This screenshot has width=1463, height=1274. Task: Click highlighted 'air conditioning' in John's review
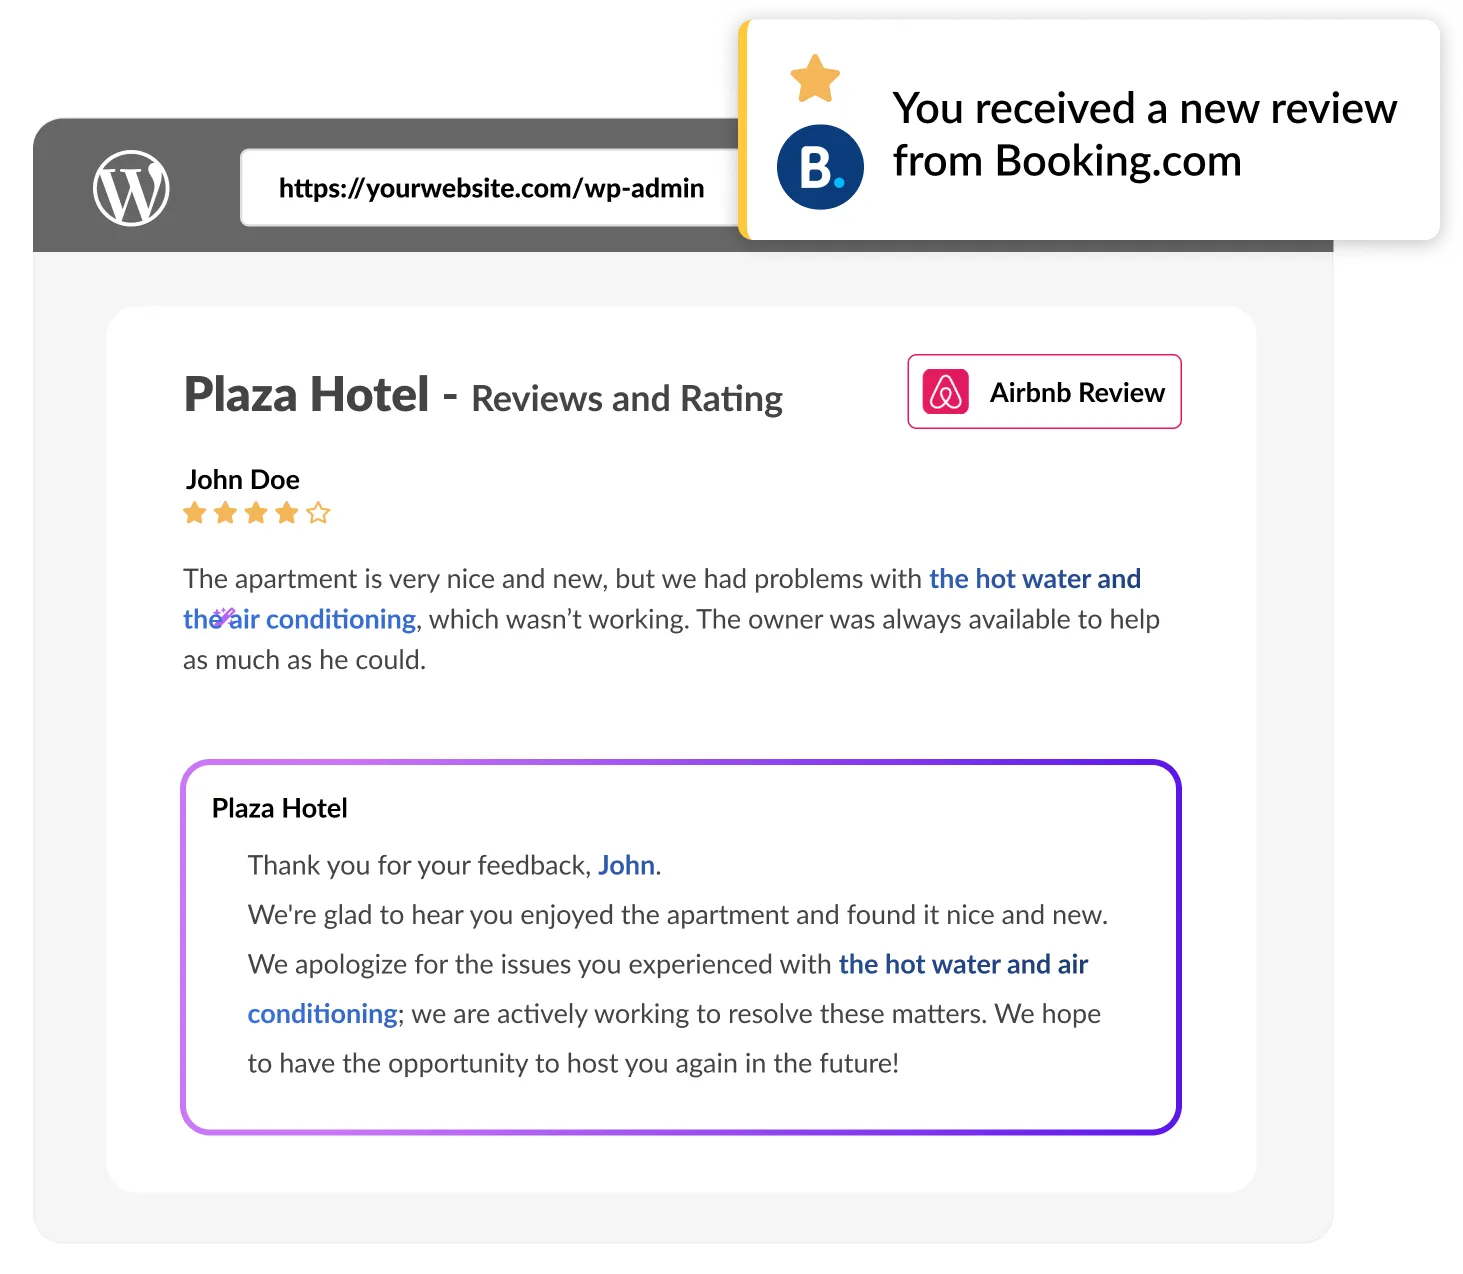point(322,620)
